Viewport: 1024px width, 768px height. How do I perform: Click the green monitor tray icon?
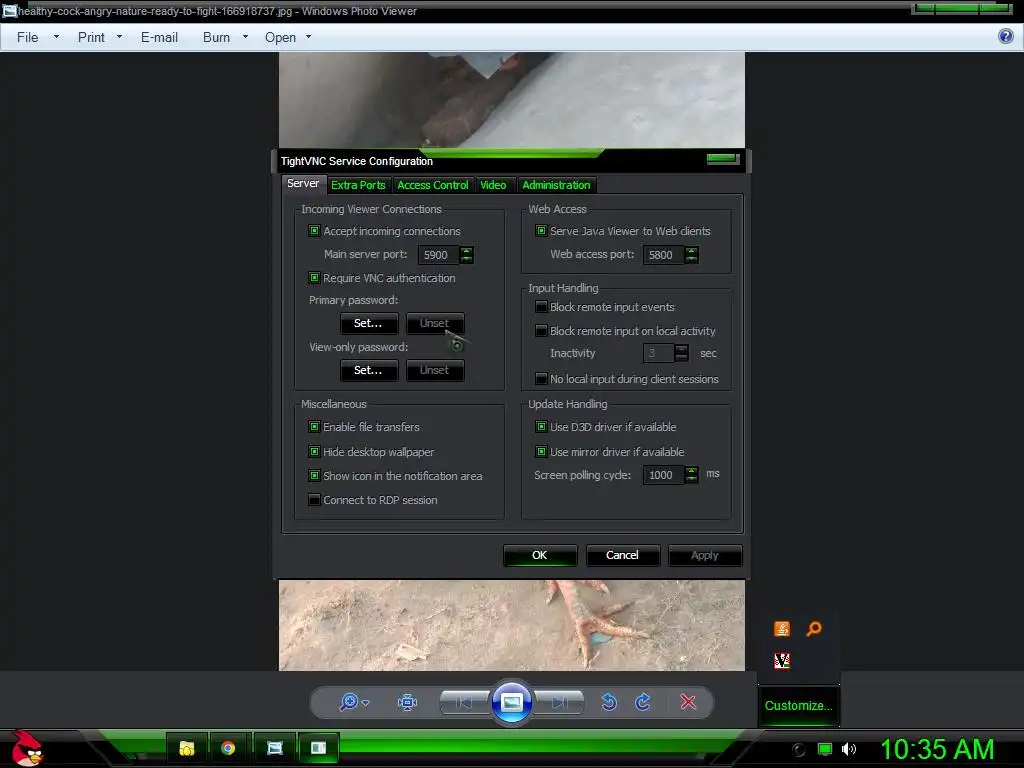click(825, 749)
